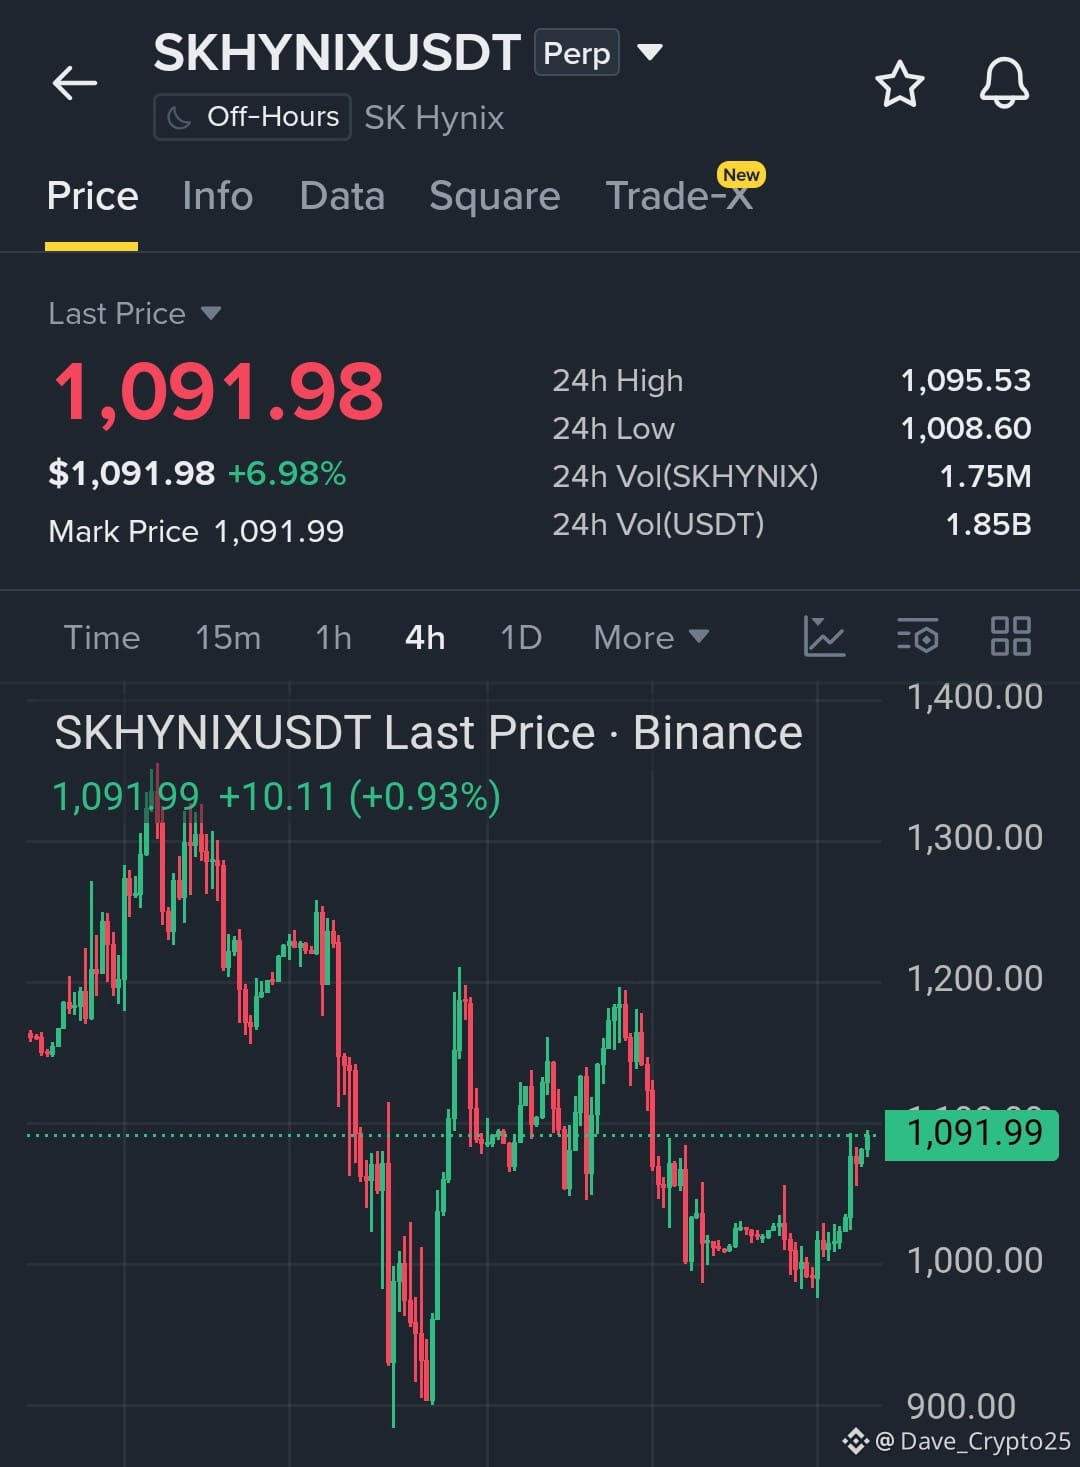Add SKHYNIXUSDT to favorites with star icon
The image size is (1080, 1467).
[x=899, y=83]
